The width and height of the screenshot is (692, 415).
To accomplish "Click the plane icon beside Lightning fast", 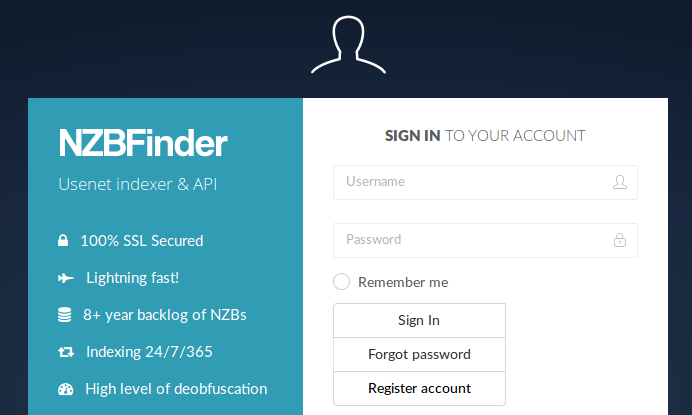I will pos(66,278).
